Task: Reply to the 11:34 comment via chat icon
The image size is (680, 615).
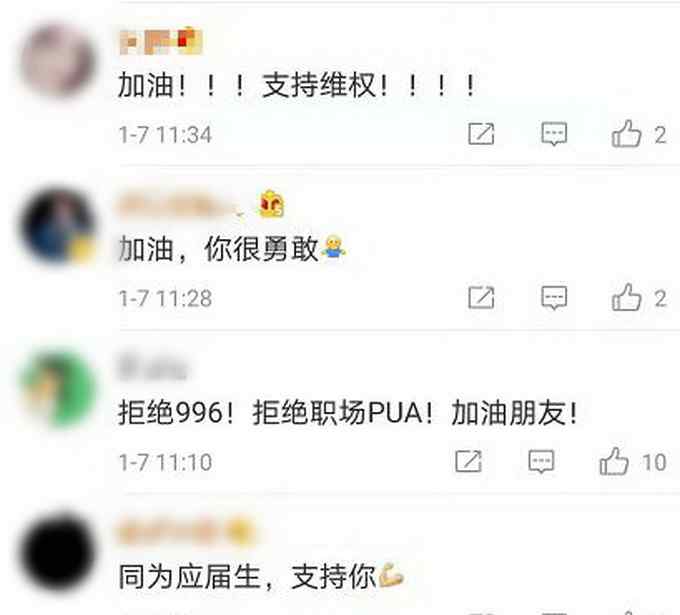Action: (554, 134)
